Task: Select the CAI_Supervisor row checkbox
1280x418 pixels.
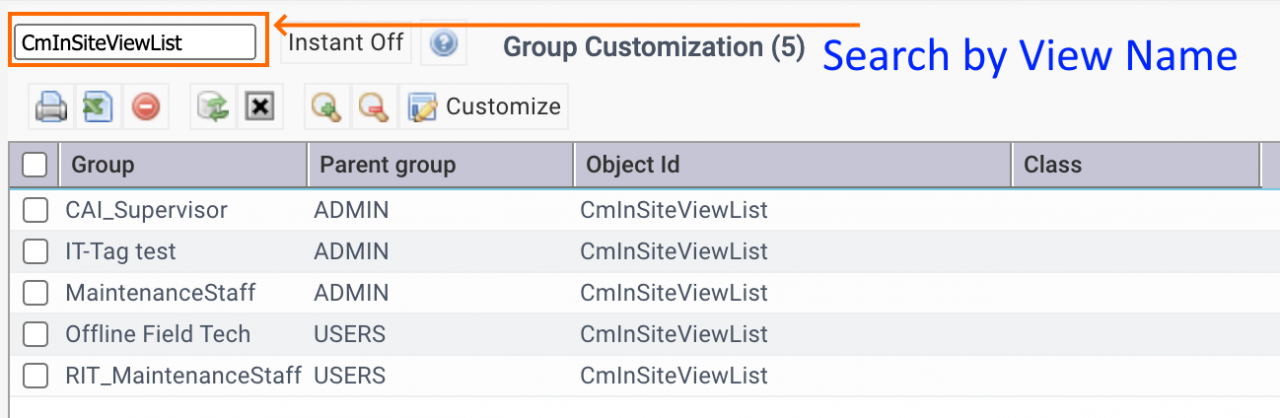Action: (x=36, y=210)
